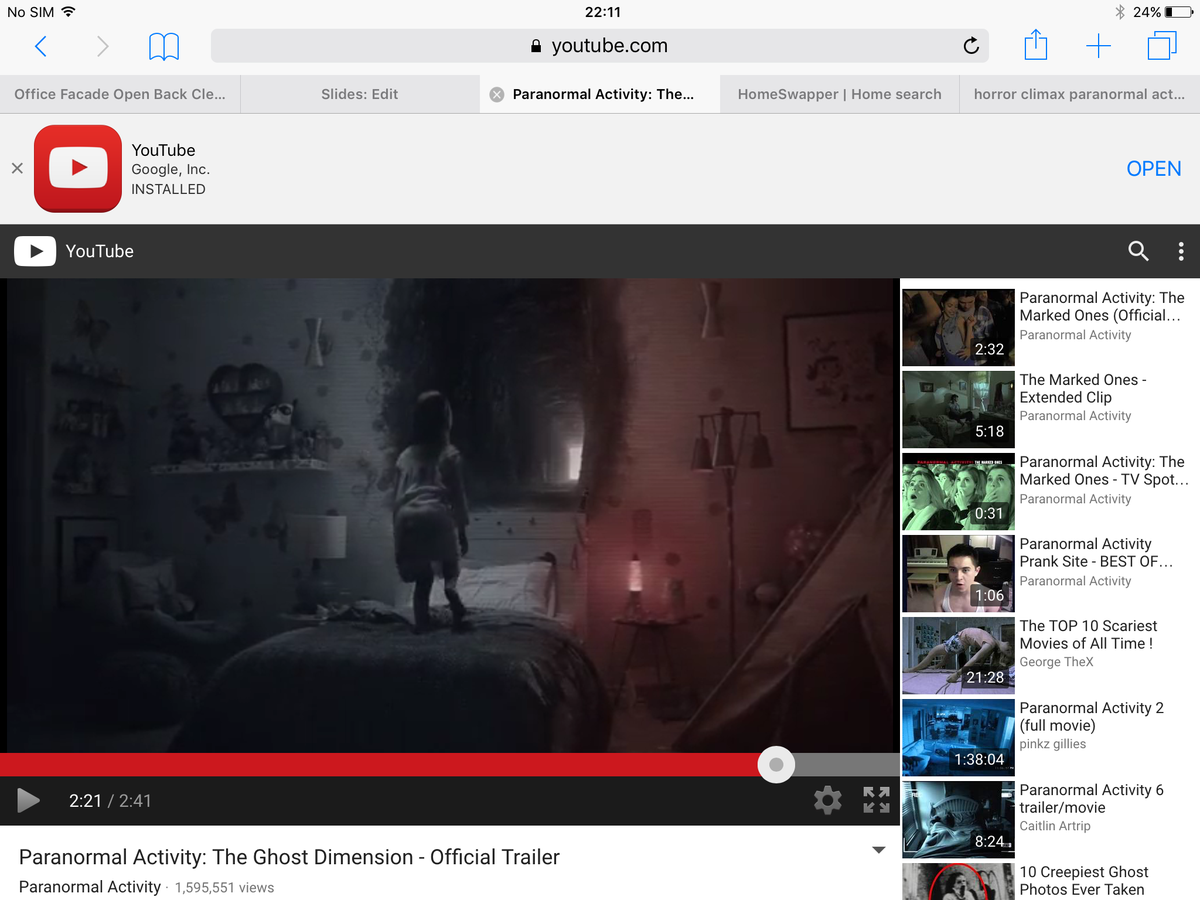Tap the 22:11 clock
The image size is (1200, 900).
[602, 12]
